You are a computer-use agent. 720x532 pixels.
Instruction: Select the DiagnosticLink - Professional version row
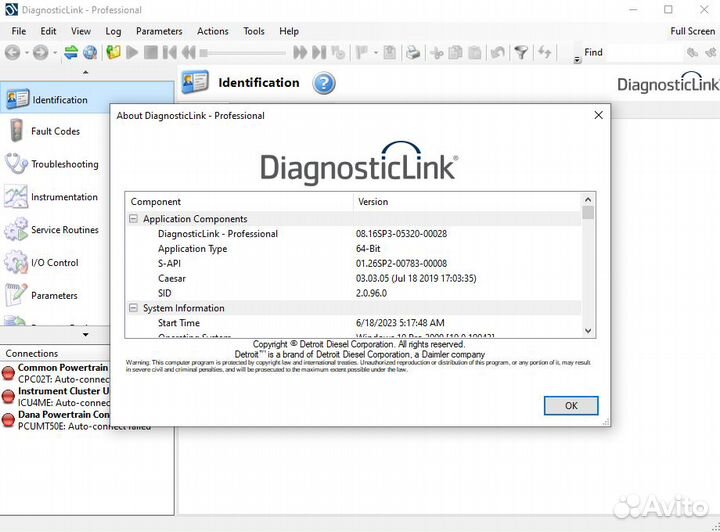click(354, 234)
